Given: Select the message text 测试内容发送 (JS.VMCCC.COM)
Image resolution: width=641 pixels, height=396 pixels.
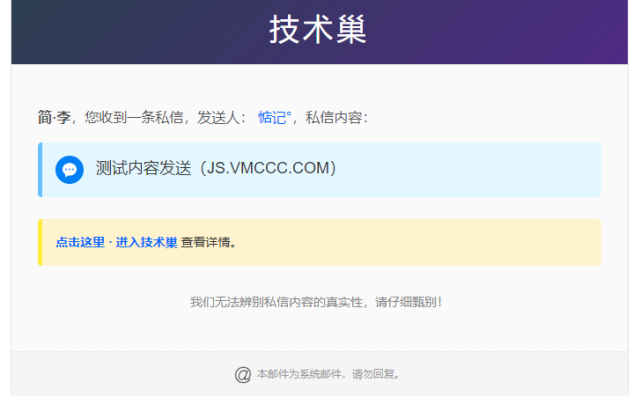Looking at the screenshot, I should [216, 168].
